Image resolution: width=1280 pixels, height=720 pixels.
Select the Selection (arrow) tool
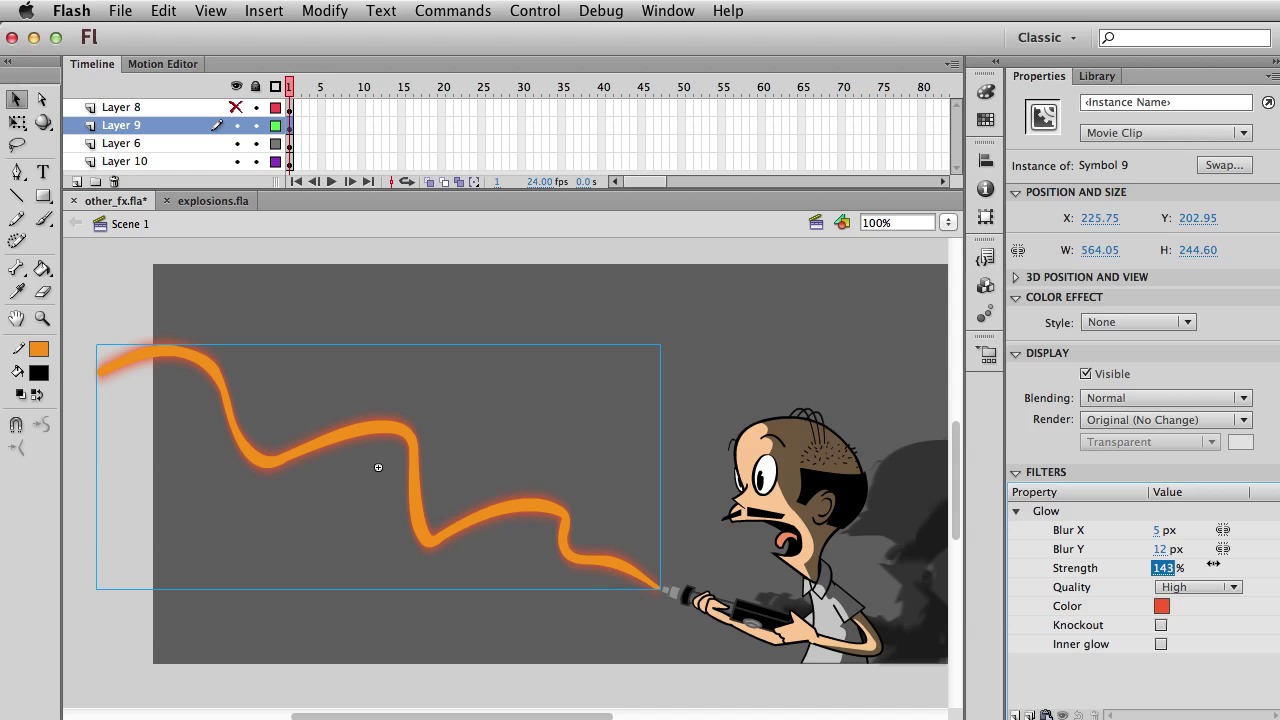tap(16, 99)
